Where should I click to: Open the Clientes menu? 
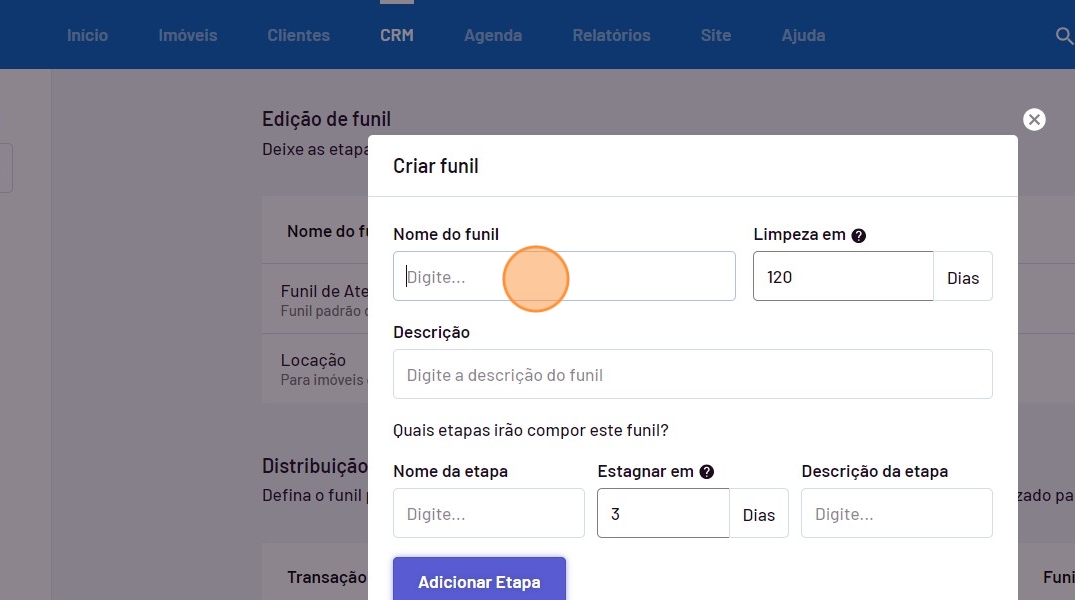tap(298, 35)
